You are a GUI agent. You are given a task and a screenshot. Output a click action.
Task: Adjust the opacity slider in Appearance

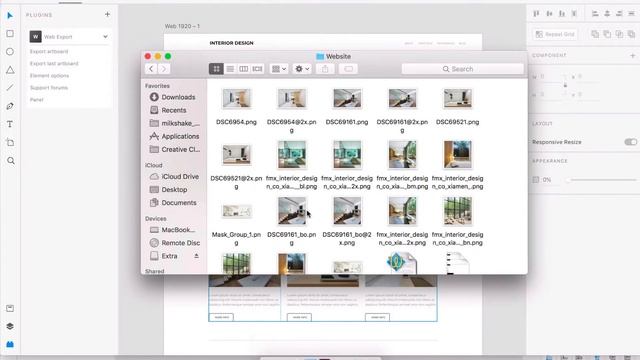pos(602,180)
